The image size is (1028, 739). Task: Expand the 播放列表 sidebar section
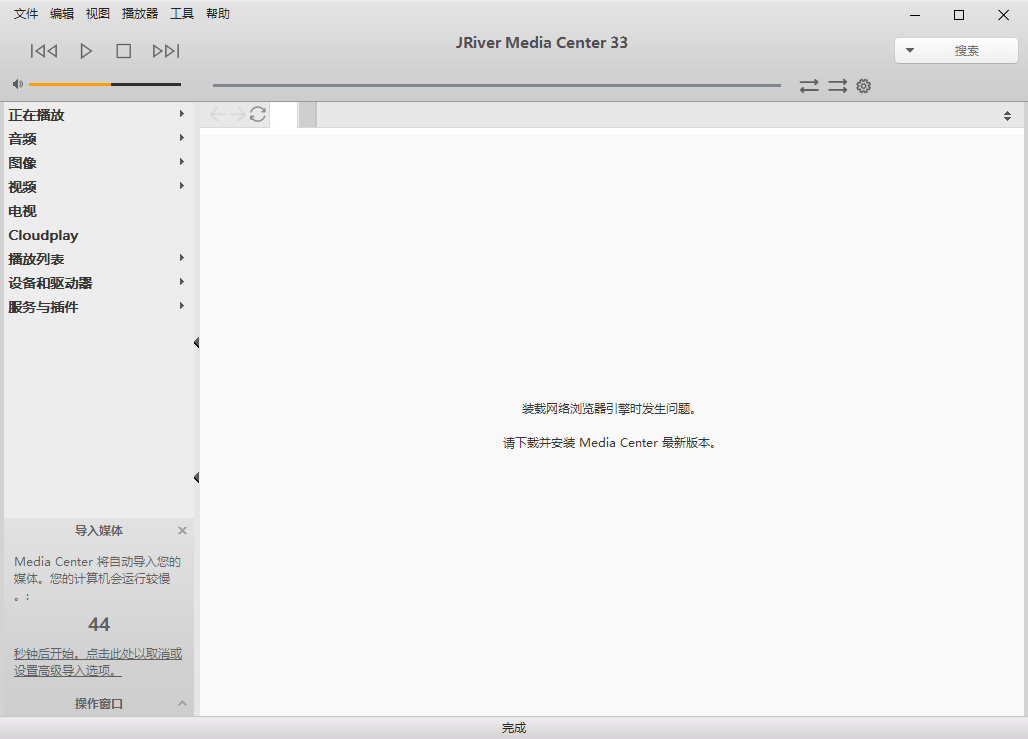tap(181, 258)
